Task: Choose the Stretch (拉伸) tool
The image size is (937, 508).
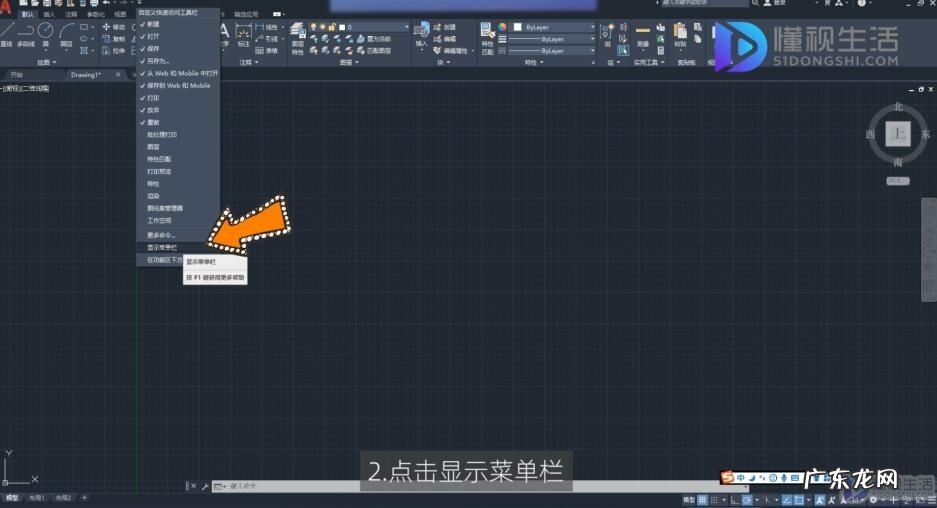Action: [114, 51]
